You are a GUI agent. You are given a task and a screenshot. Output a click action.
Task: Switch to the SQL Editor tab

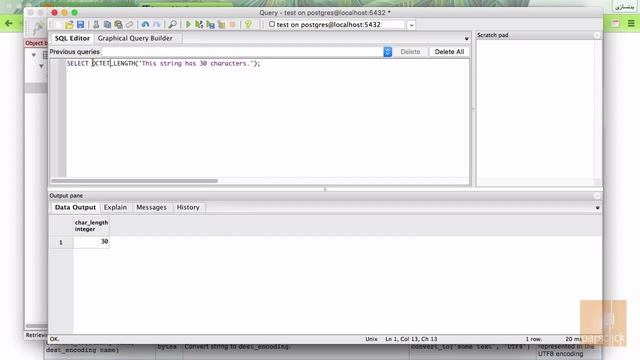pos(72,38)
